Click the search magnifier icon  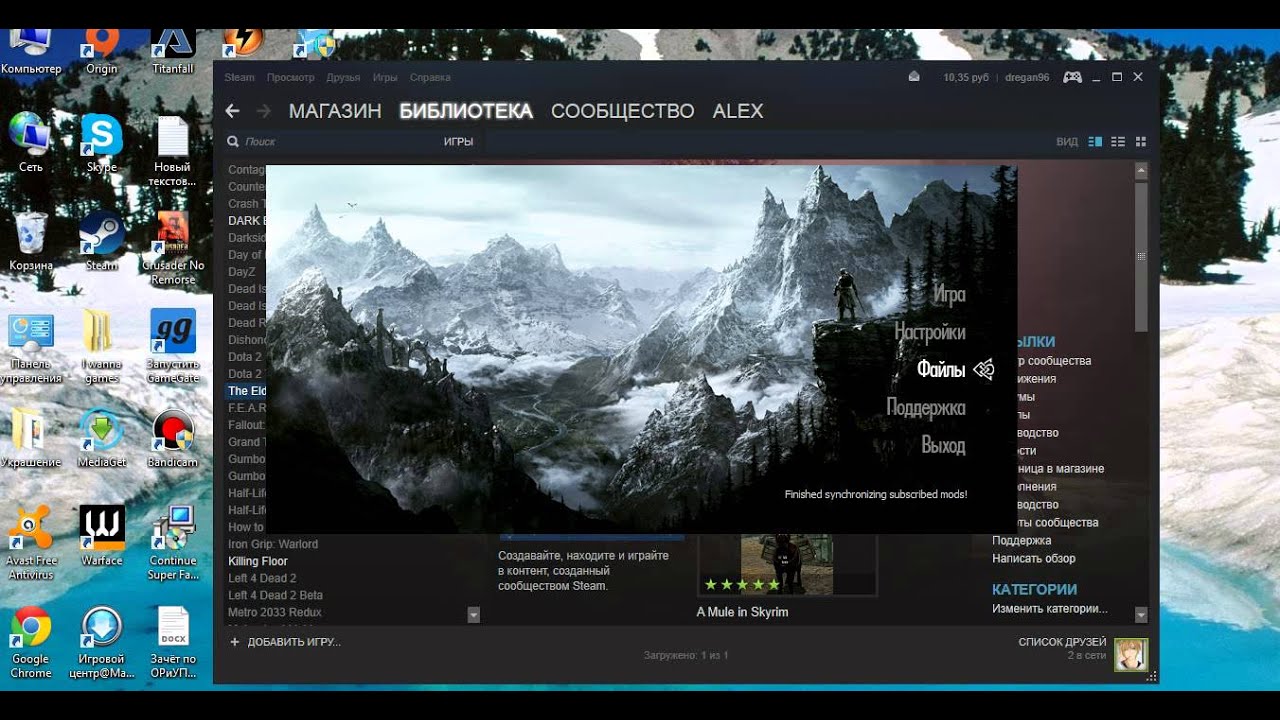[x=233, y=142]
